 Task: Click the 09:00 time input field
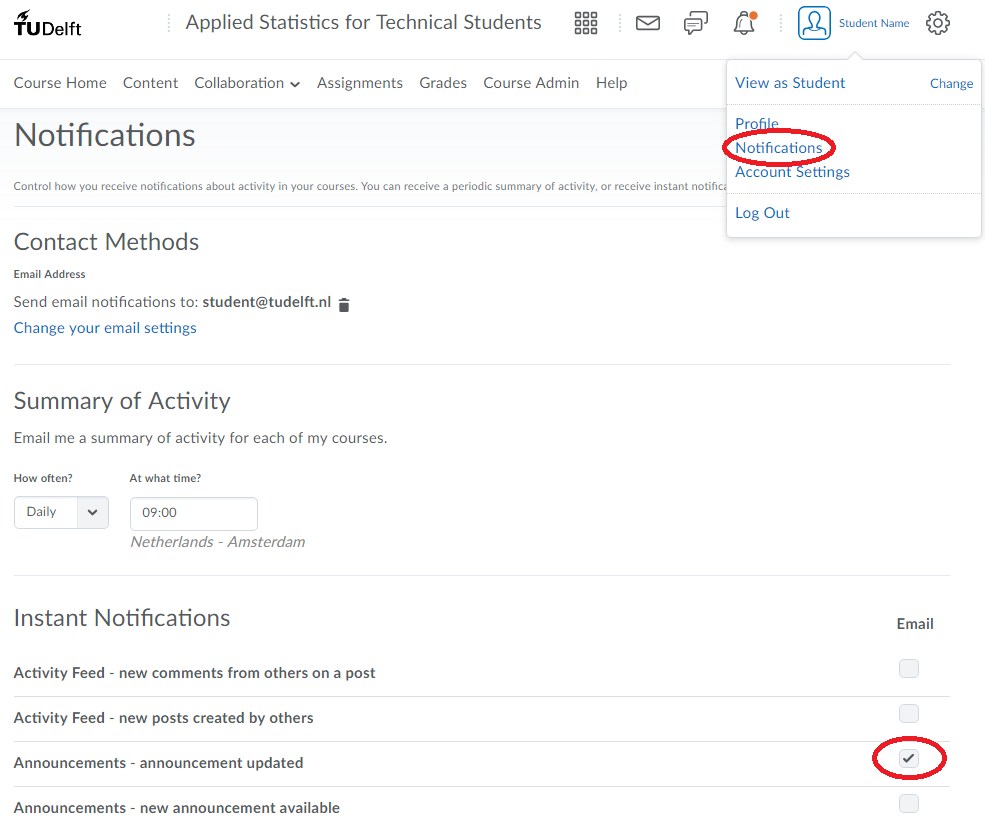coord(193,513)
